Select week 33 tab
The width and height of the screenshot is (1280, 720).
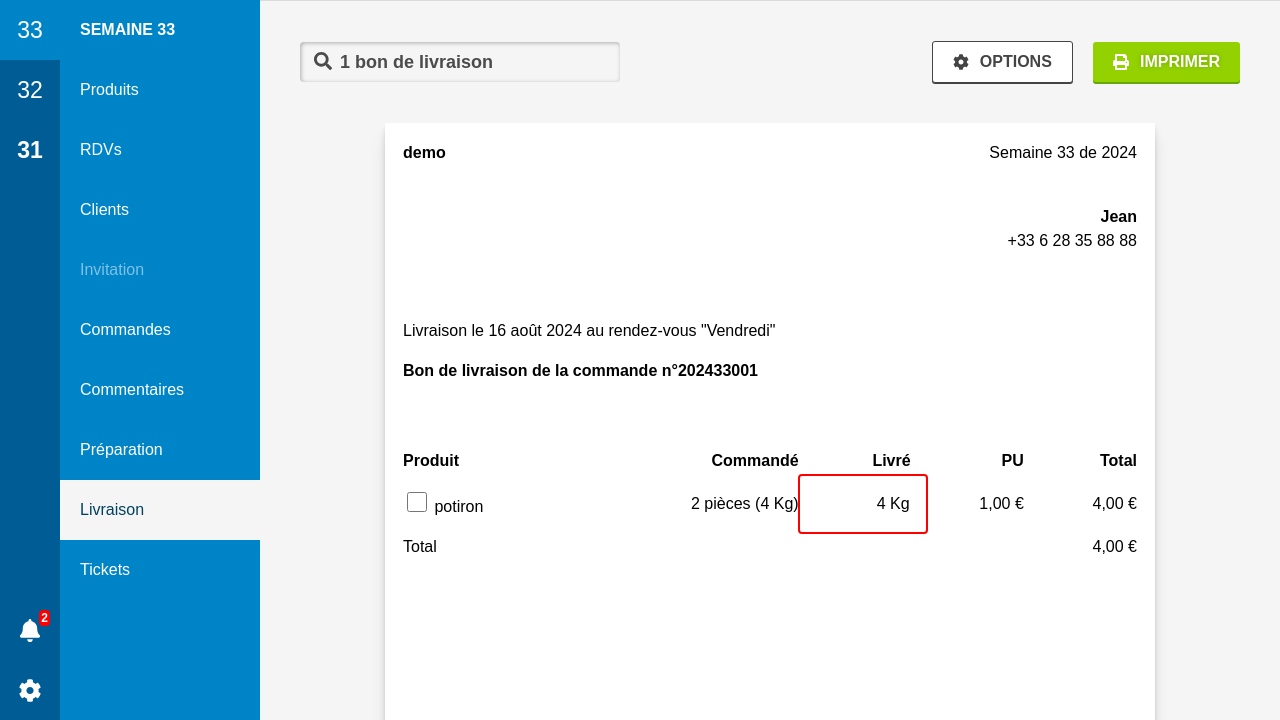click(x=30, y=30)
